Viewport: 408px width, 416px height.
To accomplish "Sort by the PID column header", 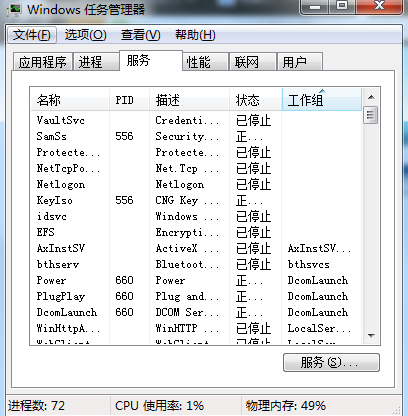I will (x=129, y=100).
